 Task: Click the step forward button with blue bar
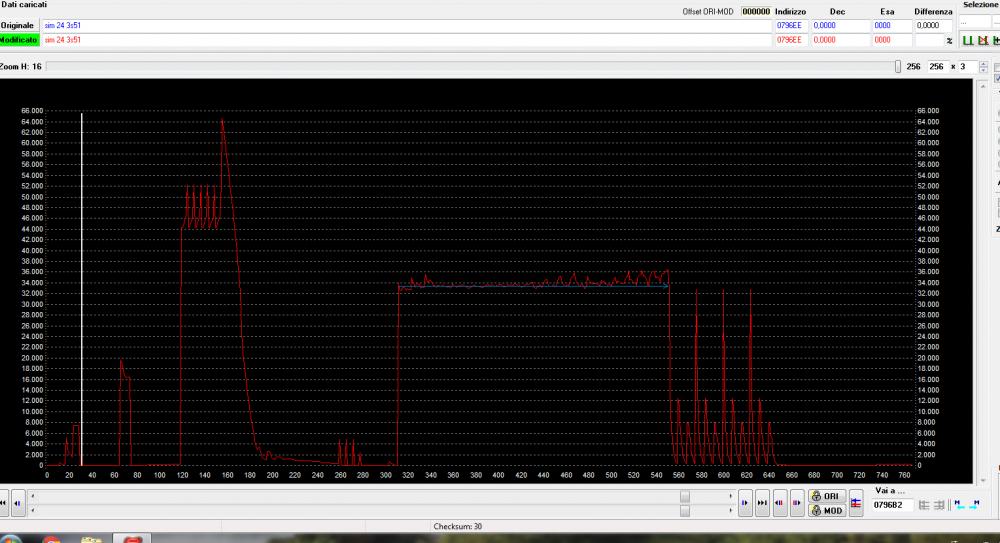click(x=745, y=503)
